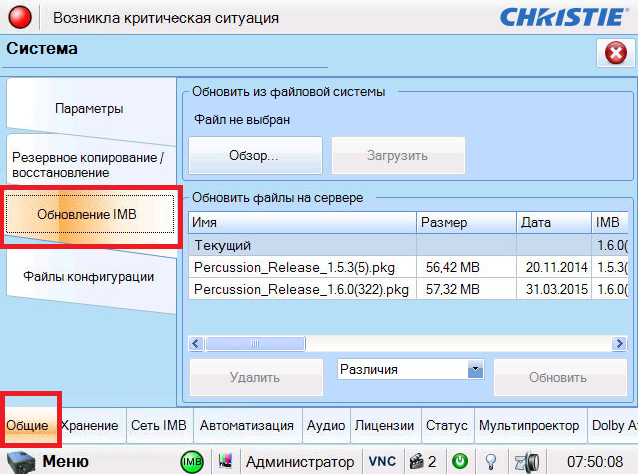Select Percussion_Release_1.5.3(5).pkg file row

(x=409, y=267)
